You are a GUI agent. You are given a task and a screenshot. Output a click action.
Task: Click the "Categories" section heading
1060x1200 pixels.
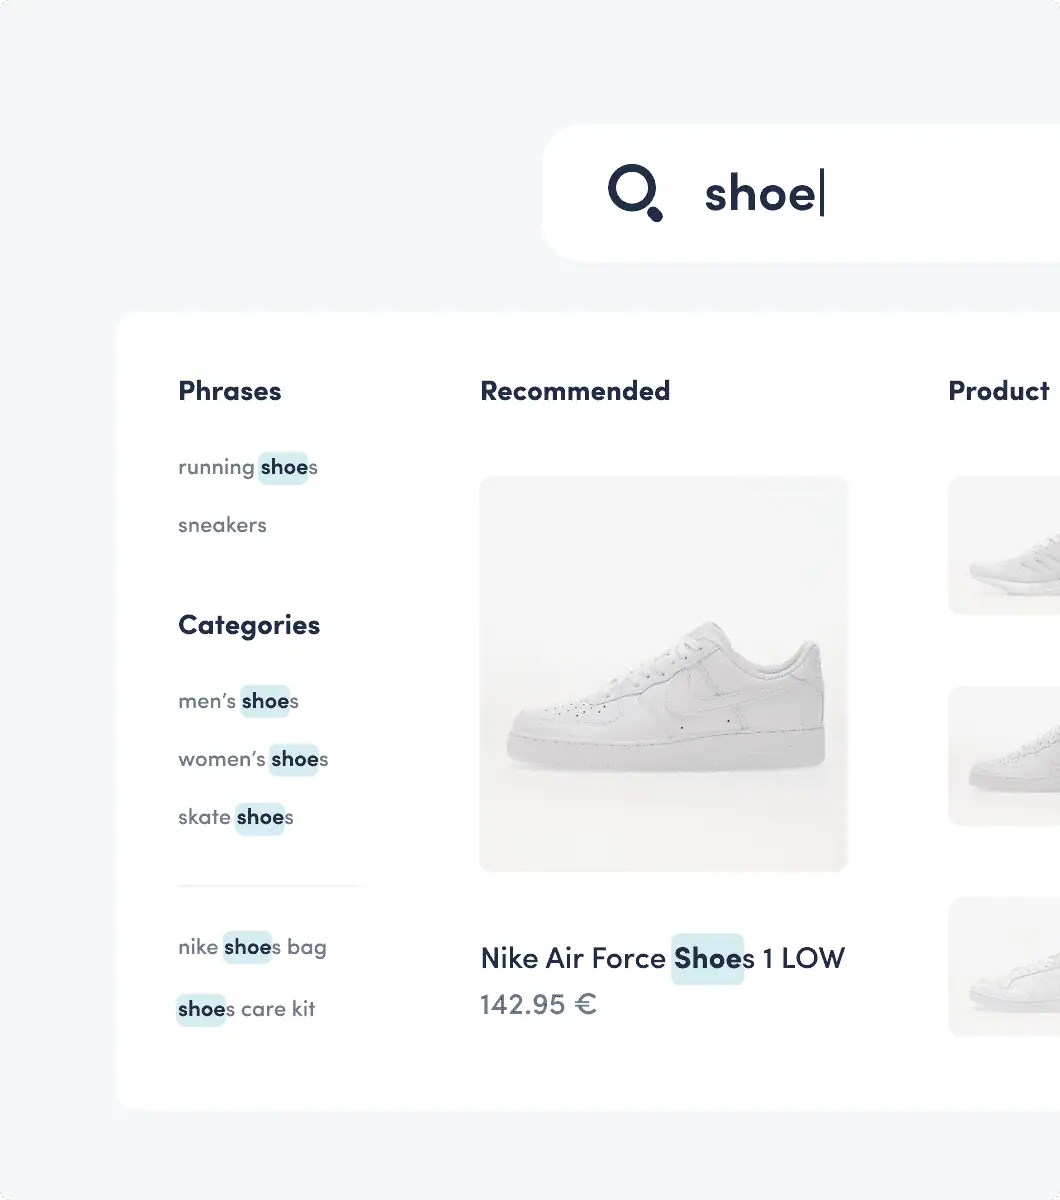pyautogui.click(x=249, y=625)
